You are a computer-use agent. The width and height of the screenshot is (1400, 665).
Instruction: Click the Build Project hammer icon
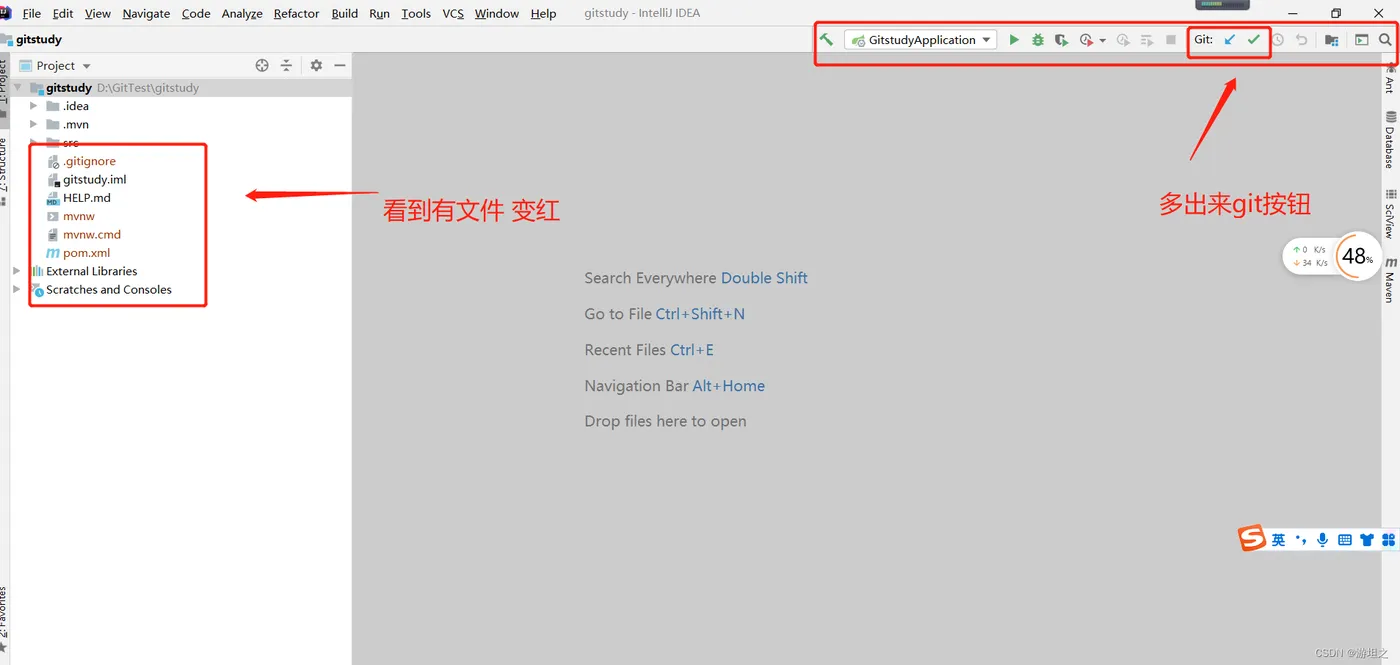pyautogui.click(x=826, y=40)
